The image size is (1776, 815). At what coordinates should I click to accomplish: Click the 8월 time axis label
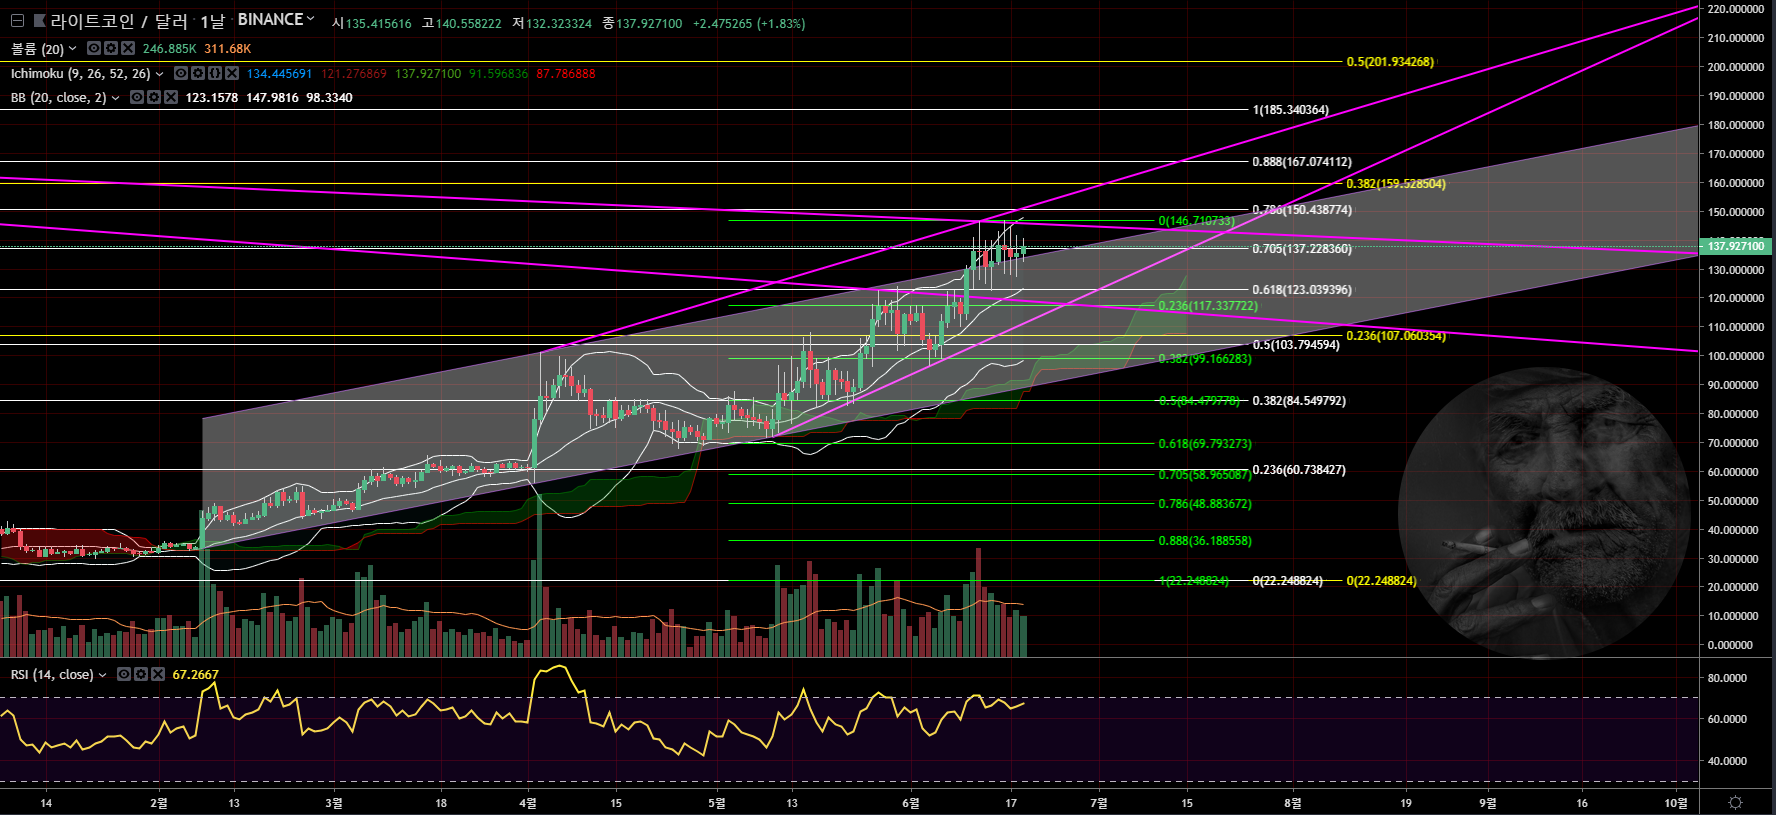1293,803
